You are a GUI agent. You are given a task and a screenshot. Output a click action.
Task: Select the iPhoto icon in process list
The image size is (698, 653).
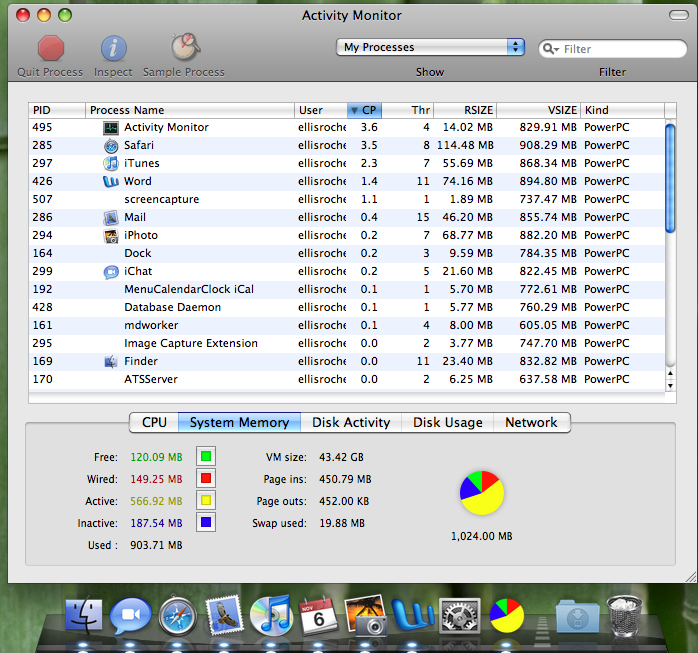111,235
